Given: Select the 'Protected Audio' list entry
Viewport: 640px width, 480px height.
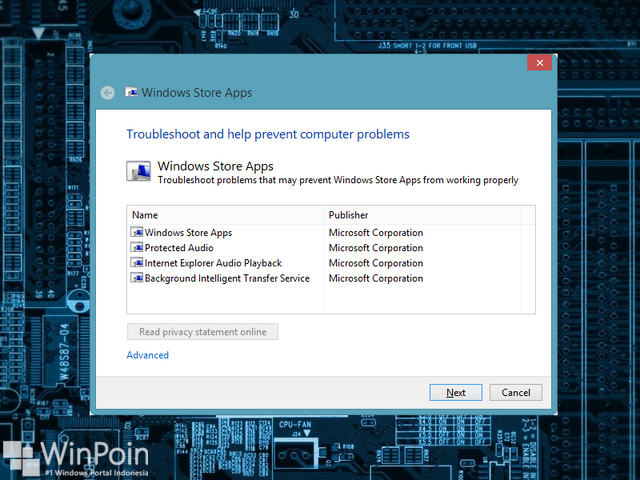Looking at the screenshot, I should pos(179,248).
